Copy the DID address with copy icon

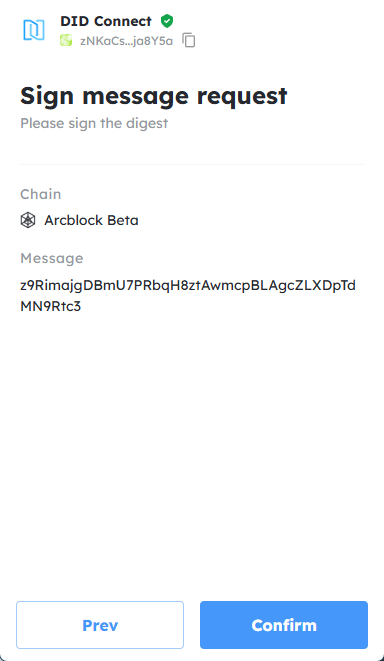189,40
